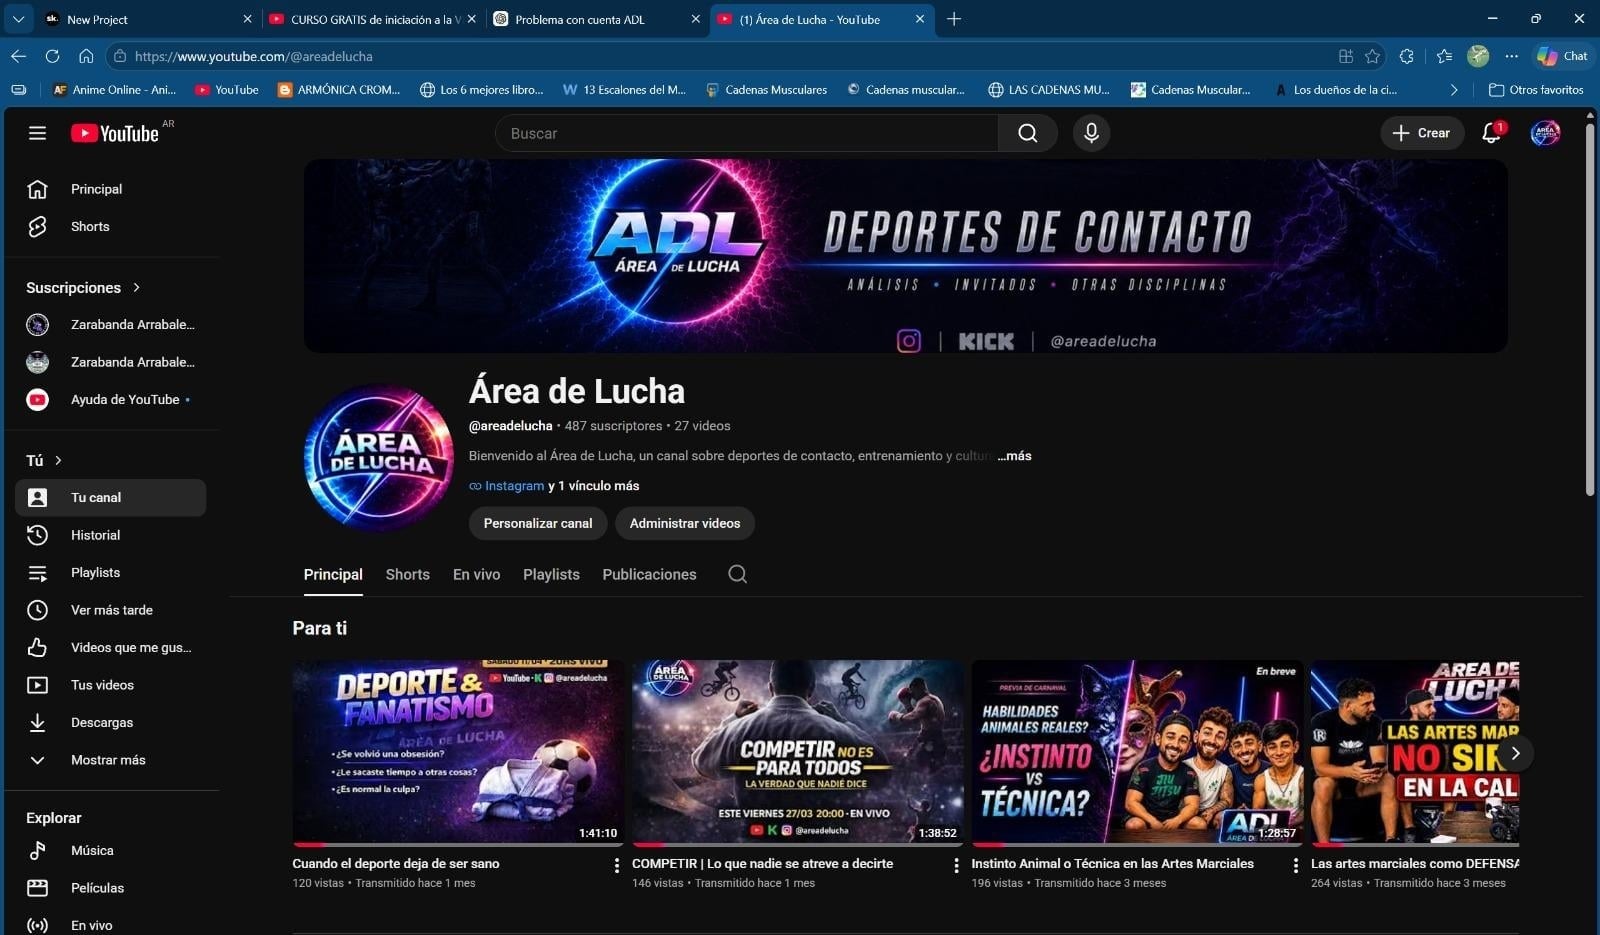1600x935 pixels.
Task: Click the search magnifier button beside Buscar
Action: click(1027, 133)
